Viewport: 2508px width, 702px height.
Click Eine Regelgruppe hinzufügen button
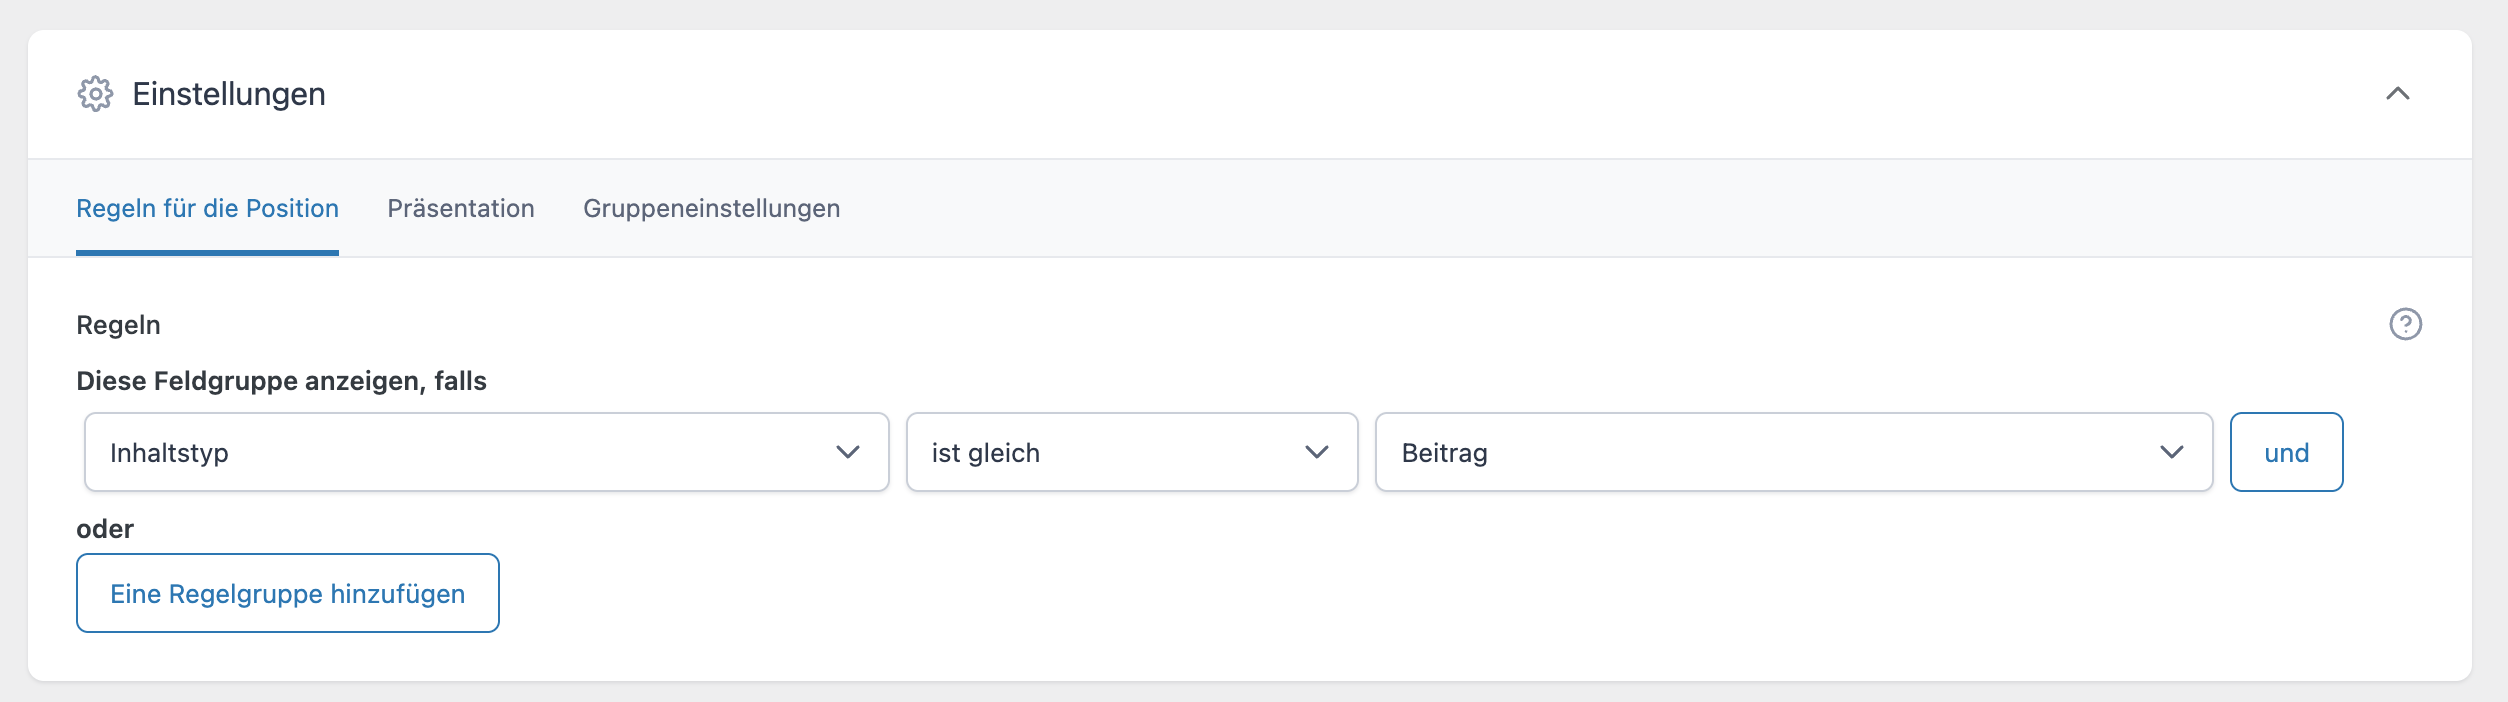coord(287,593)
